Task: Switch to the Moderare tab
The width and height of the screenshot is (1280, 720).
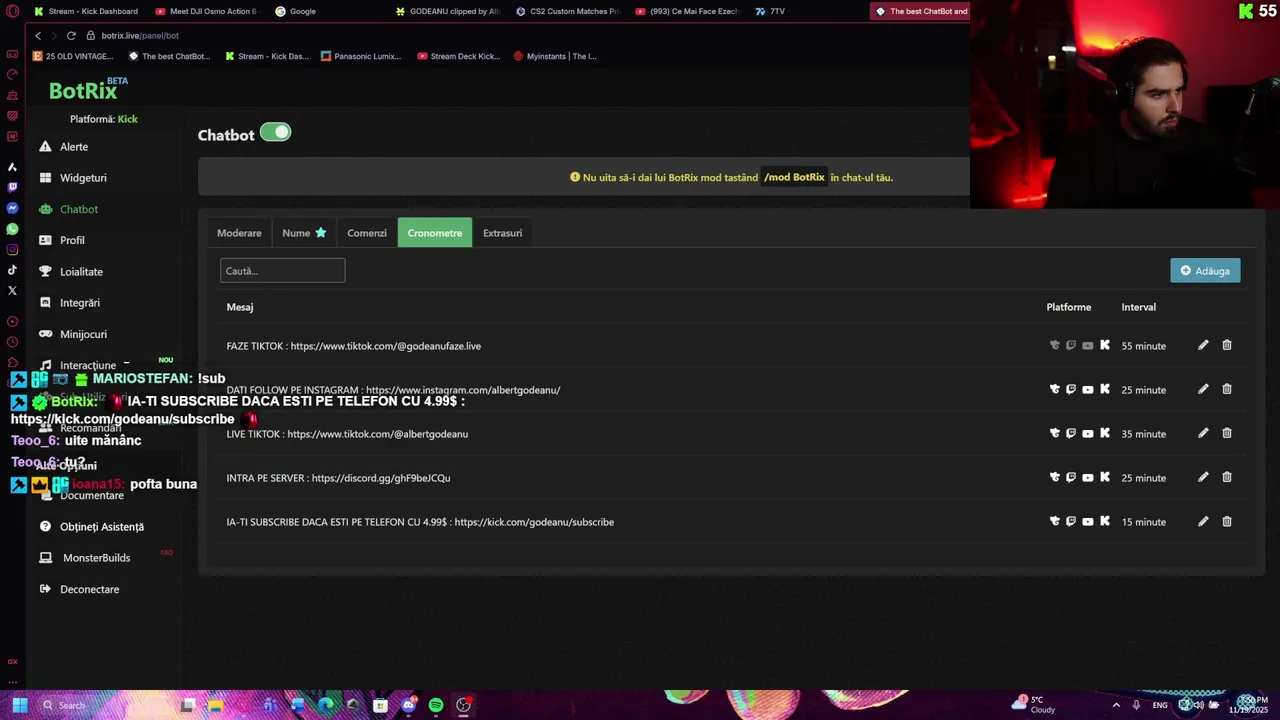Action: 239,233
